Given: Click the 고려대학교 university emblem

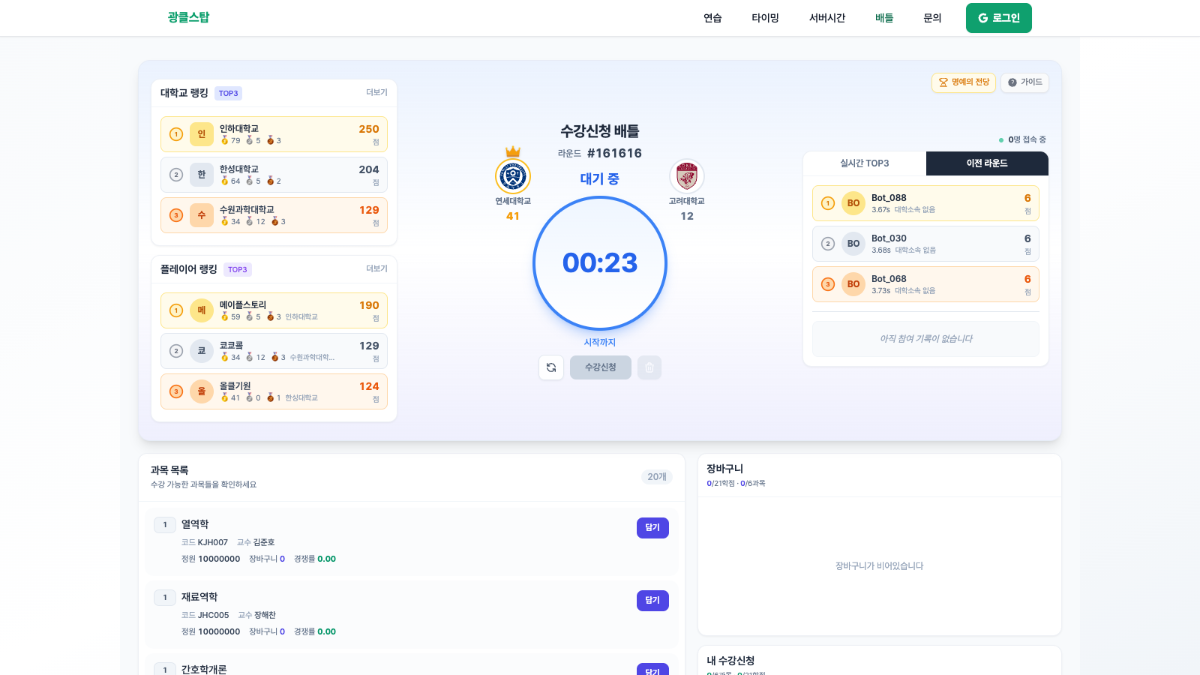Looking at the screenshot, I should point(687,177).
